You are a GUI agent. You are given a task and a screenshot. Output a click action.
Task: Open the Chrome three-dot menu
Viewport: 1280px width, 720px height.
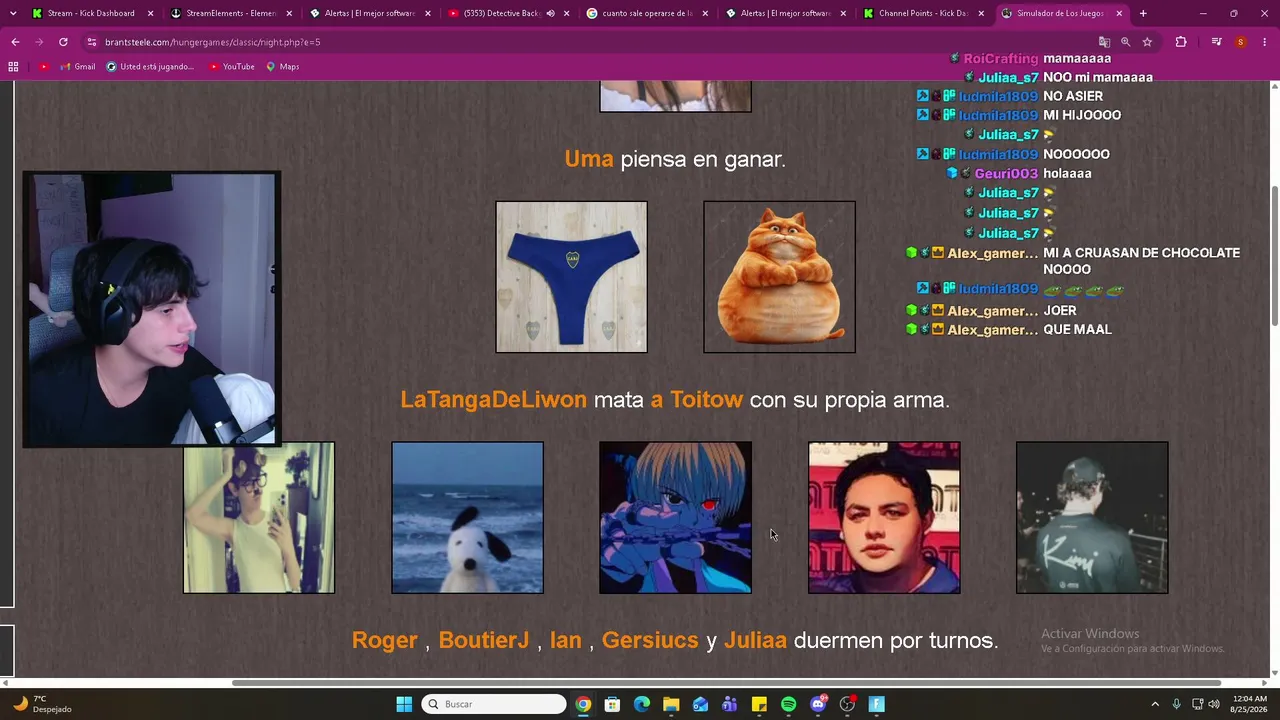click(x=1264, y=42)
